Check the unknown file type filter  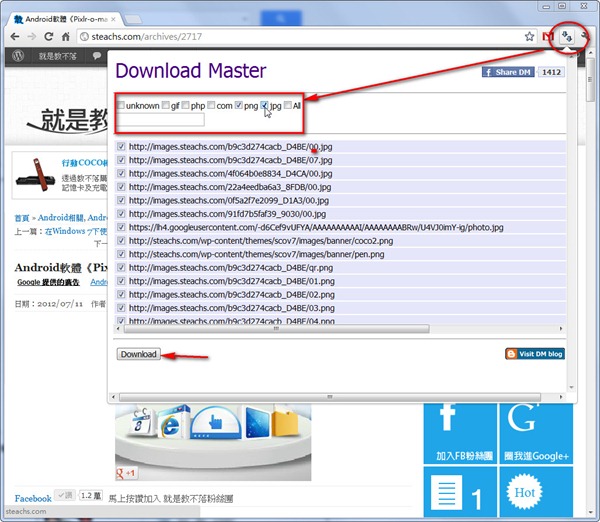tap(121, 105)
